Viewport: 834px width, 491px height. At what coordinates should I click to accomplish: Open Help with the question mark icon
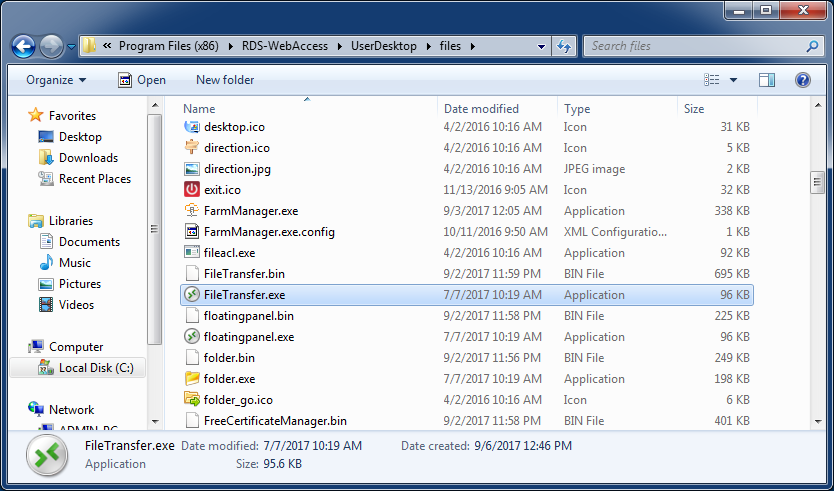[x=803, y=80]
